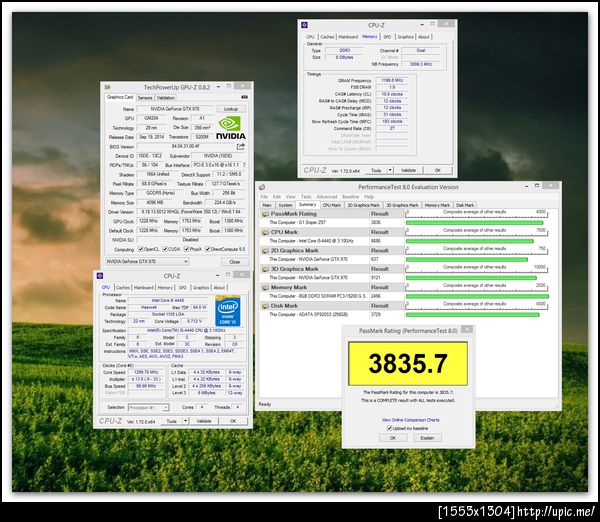Click the Bus Interface question mark icon
The width and height of the screenshot is (600, 522).
tap(244, 165)
